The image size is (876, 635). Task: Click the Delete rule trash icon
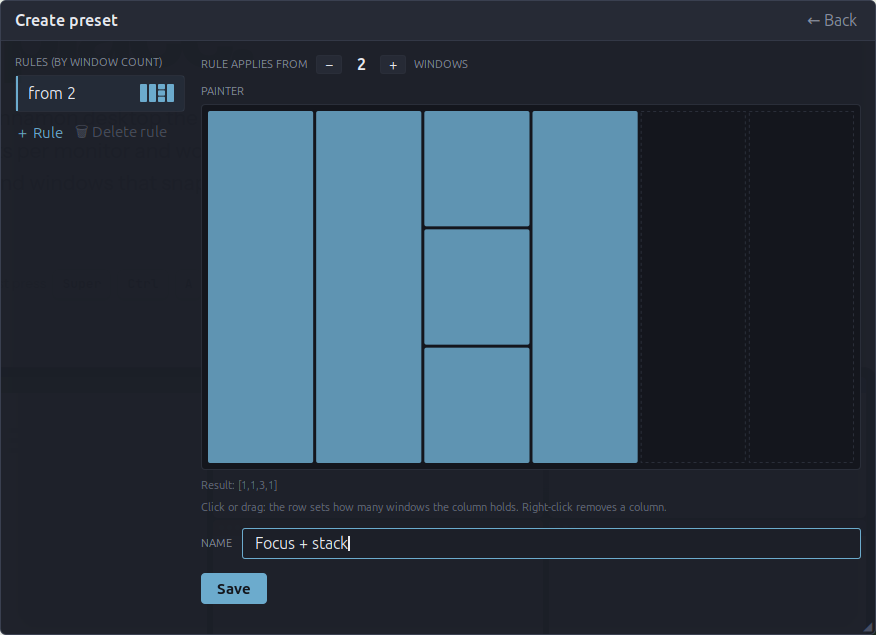pyautogui.click(x=82, y=132)
